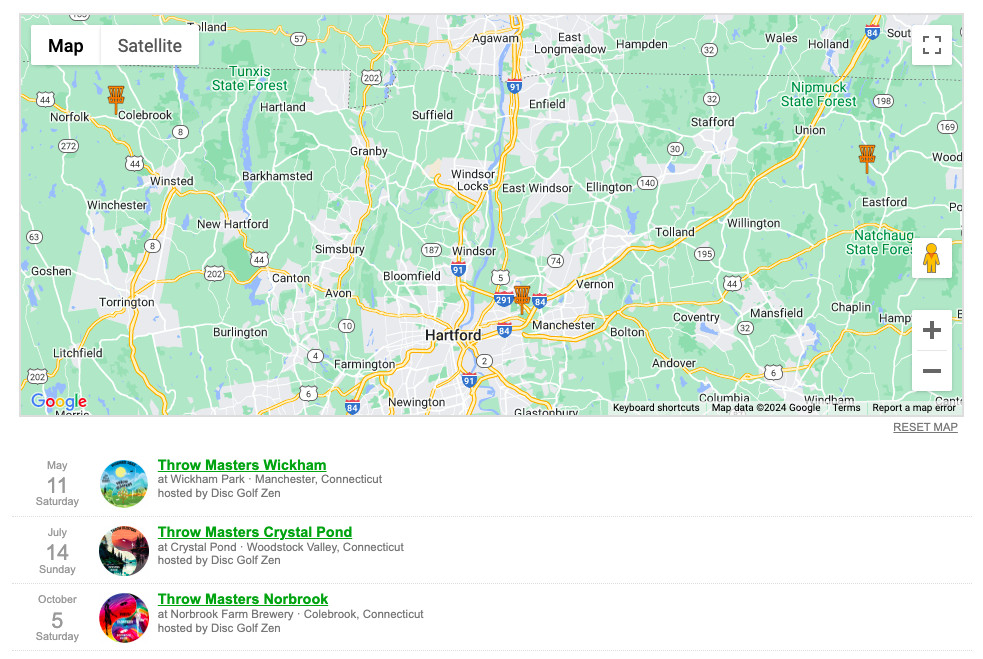Zoom out on the map
Viewport: 983px width, 659px height.
[932, 371]
